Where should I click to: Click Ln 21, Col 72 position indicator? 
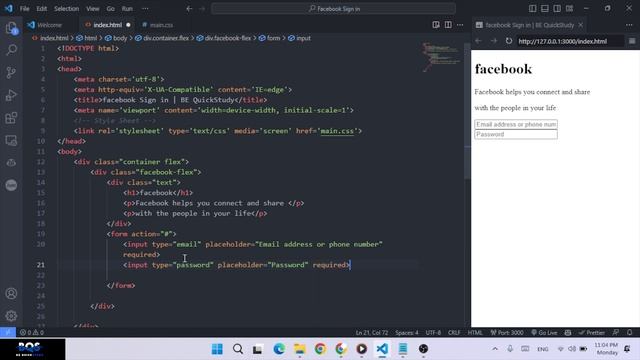[x=371, y=332]
